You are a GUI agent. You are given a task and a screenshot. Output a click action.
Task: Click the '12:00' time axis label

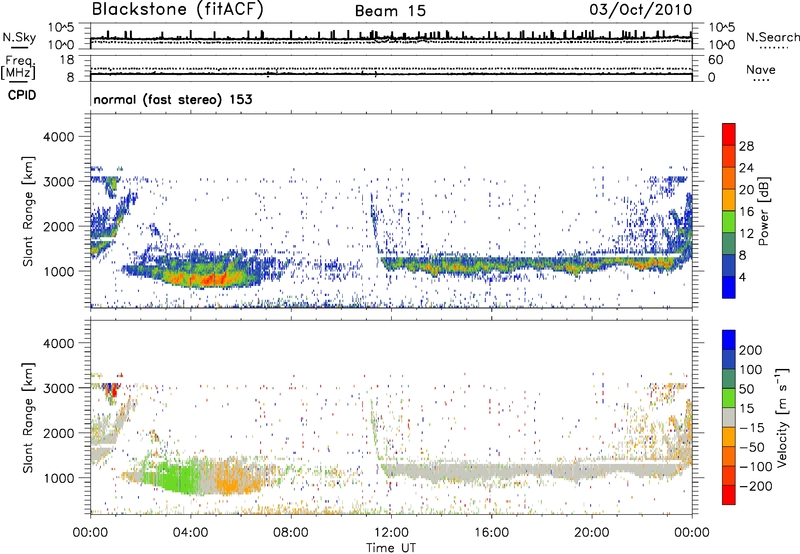391,533
